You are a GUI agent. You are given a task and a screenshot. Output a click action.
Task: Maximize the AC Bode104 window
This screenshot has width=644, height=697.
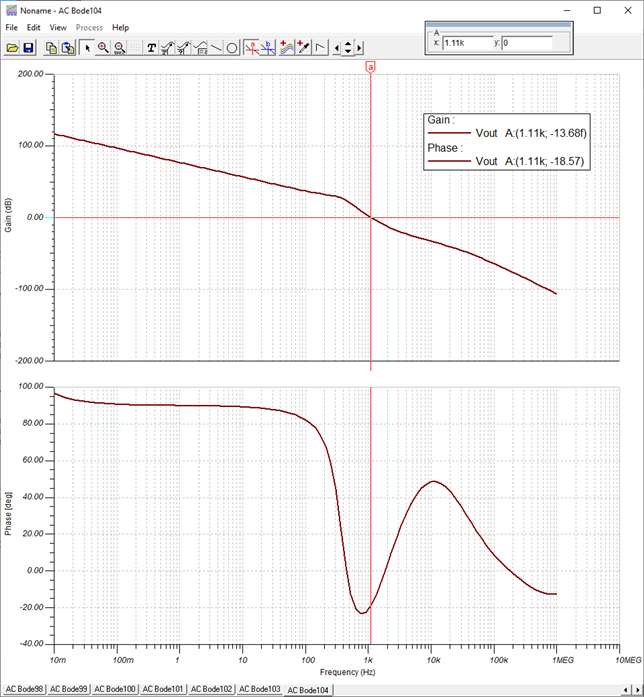(597, 10)
